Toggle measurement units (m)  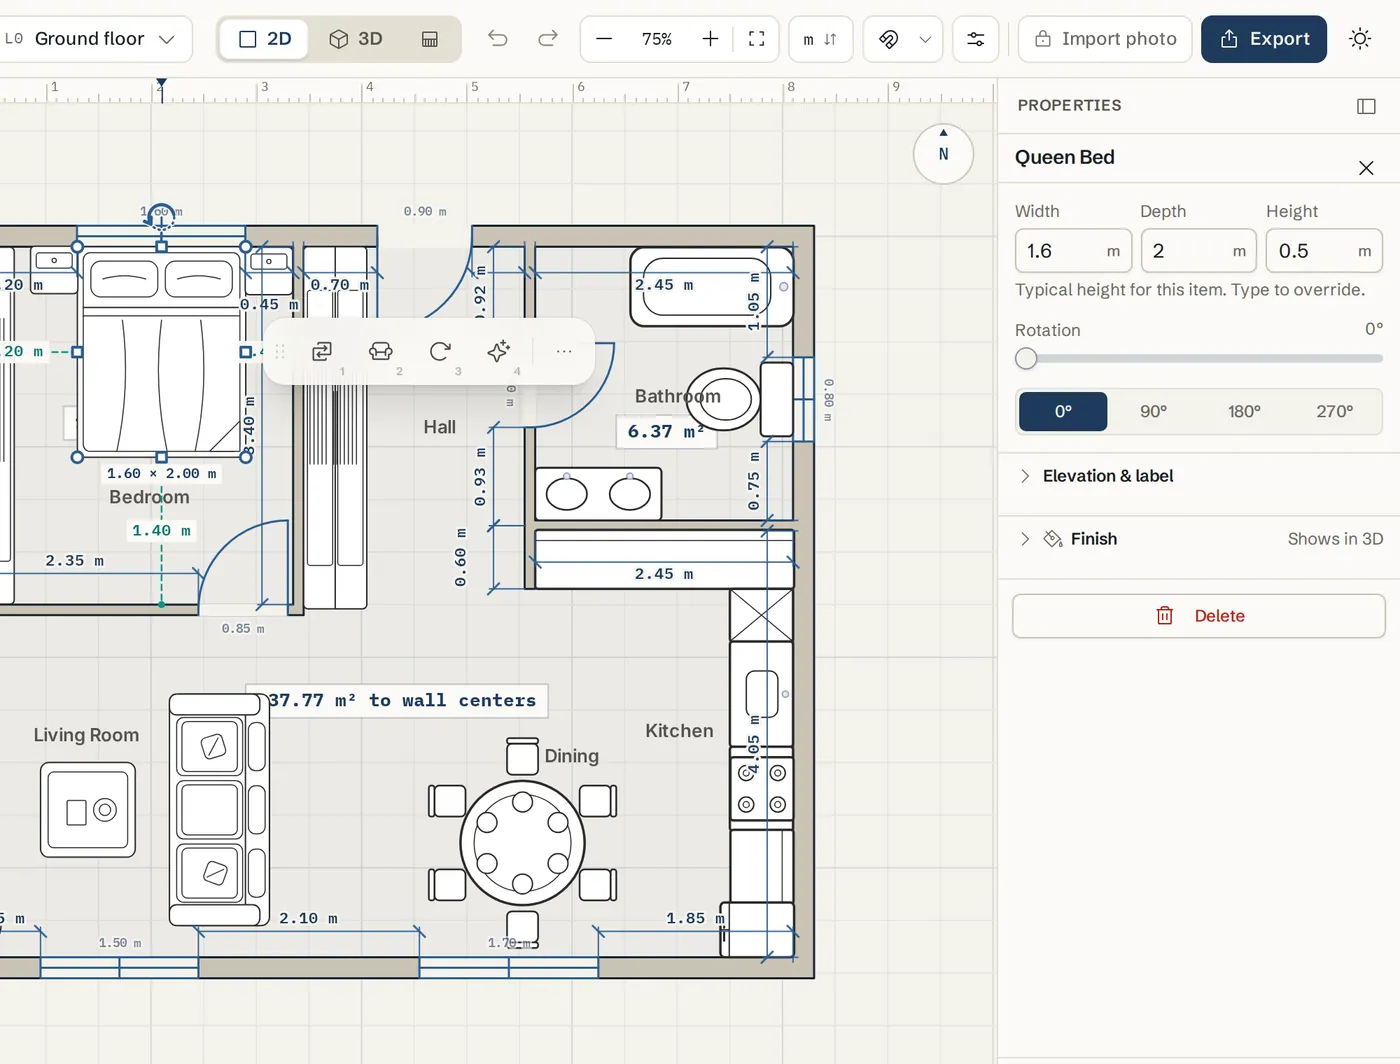click(820, 39)
